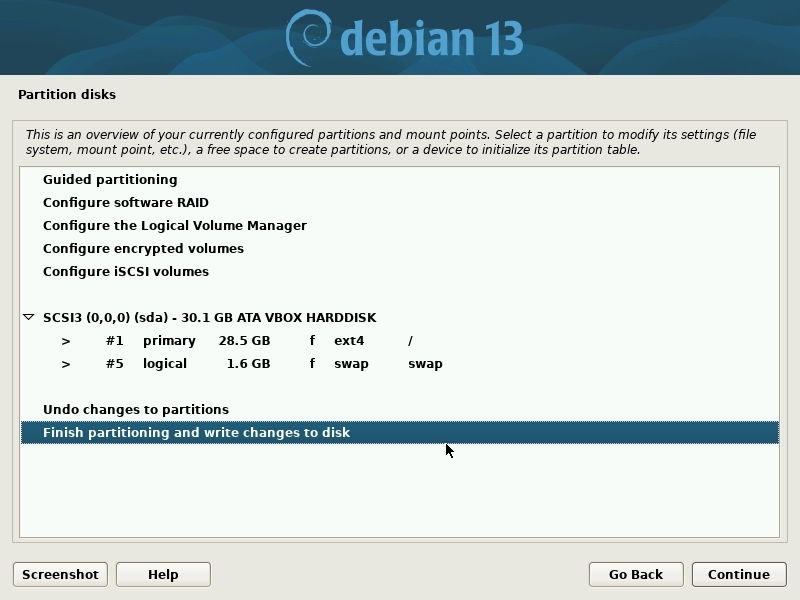Select SCSI3 (0,0,0) (sda) harddisk row
800x600 pixels.
click(399, 317)
